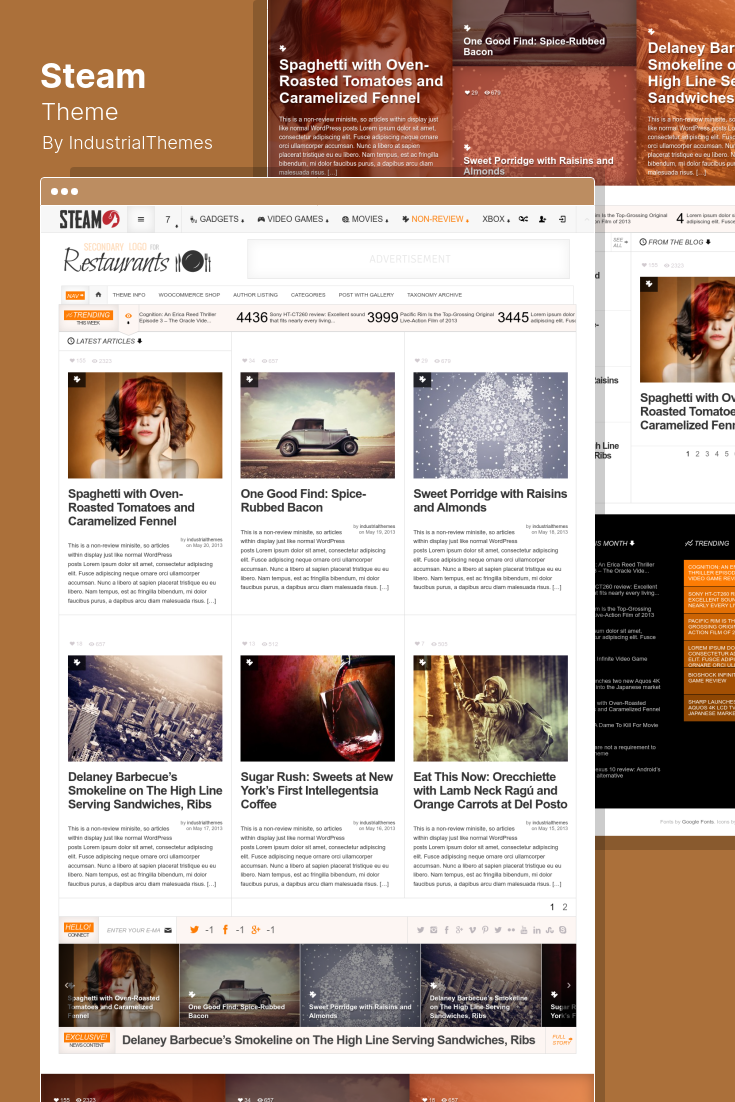Screen dimensions: 735x1102
Task: Open the city skyline article thumbnail
Action: pyautogui.click(x=145, y=708)
